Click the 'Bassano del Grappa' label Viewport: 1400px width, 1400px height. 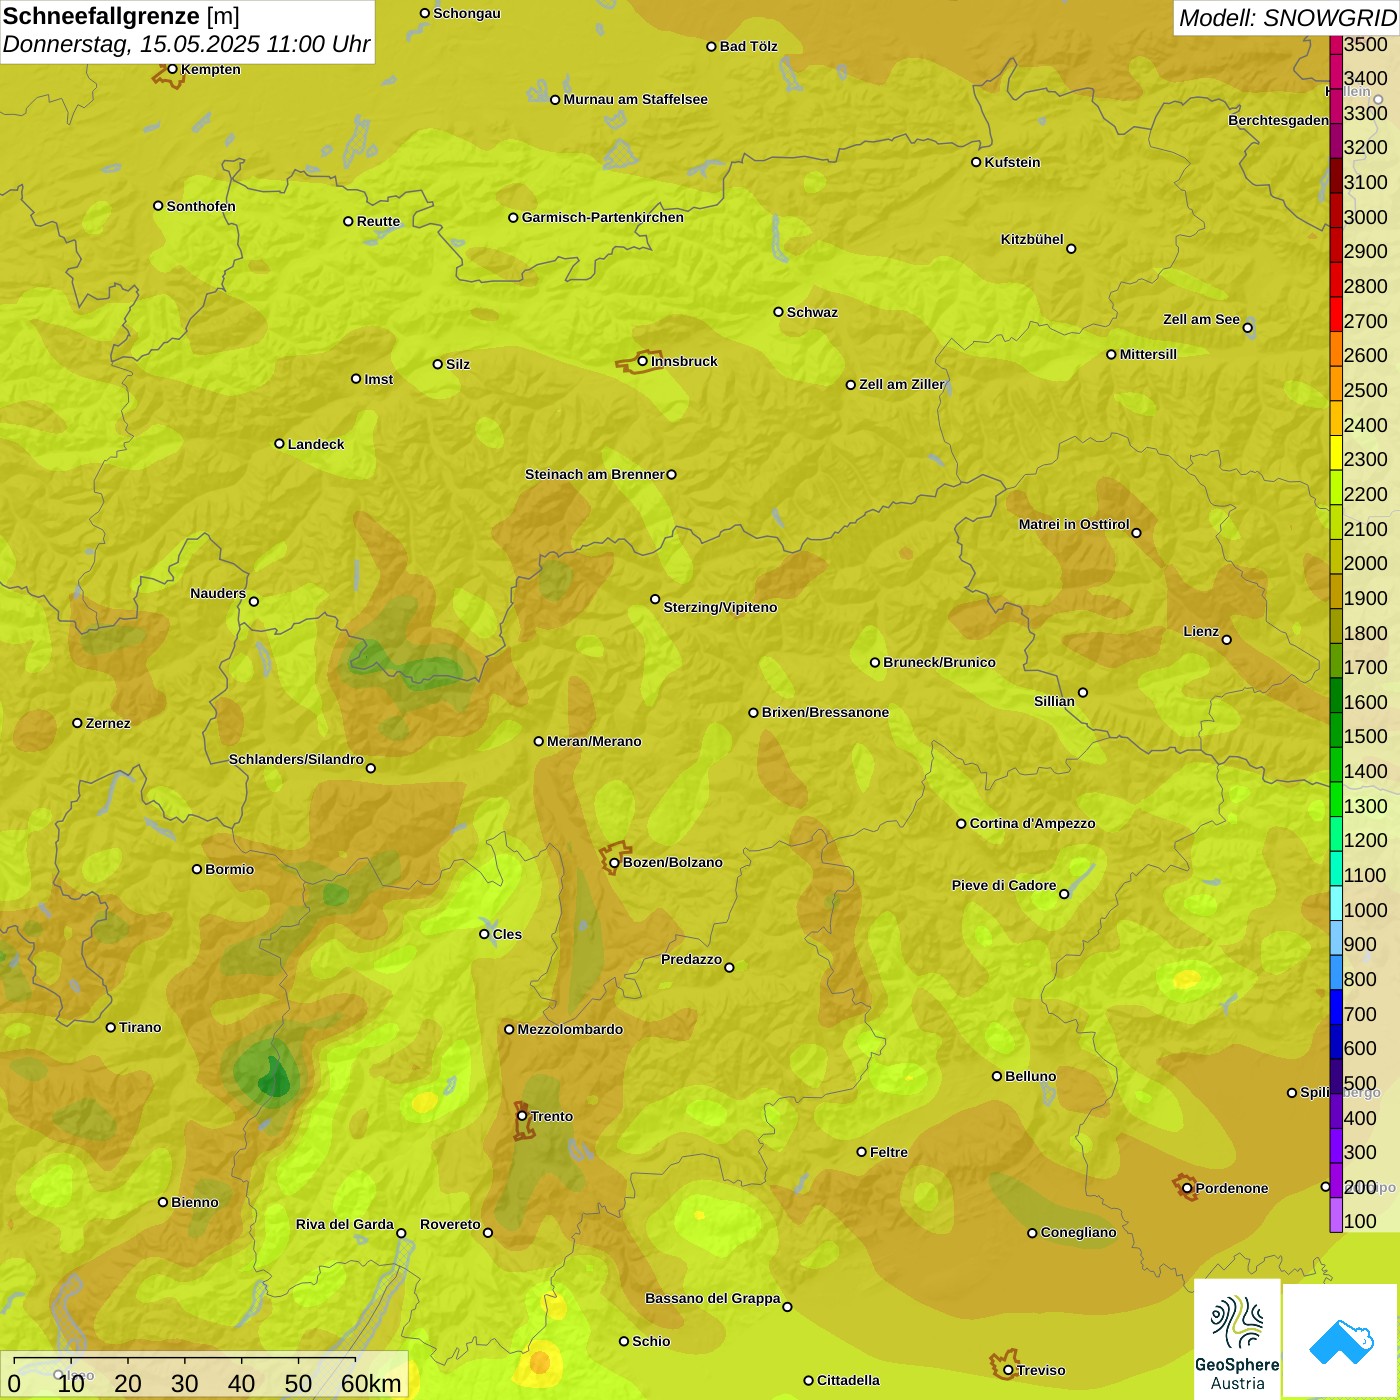tap(713, 1298)
